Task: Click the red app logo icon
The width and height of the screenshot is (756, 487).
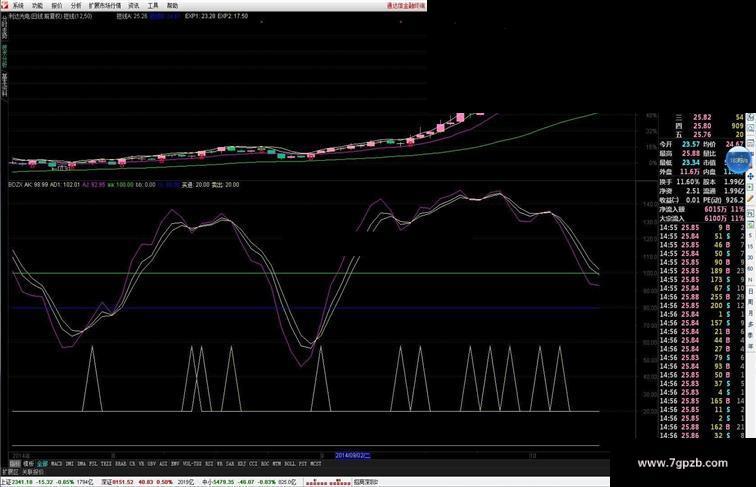Action: coord(4,5)
